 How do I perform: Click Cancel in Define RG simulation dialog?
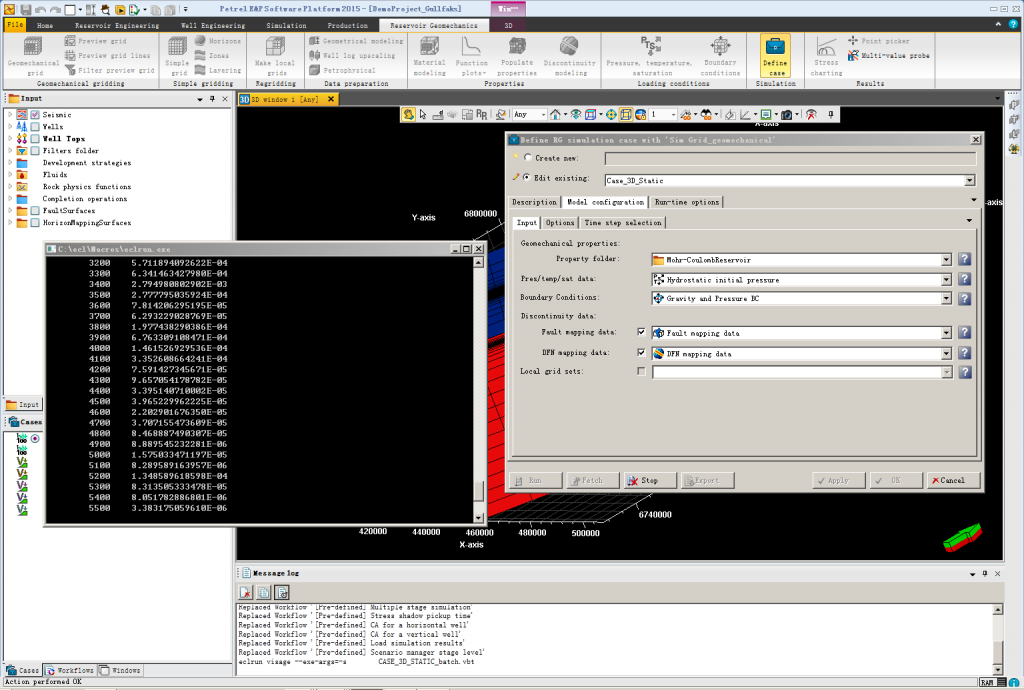point(953,480)
